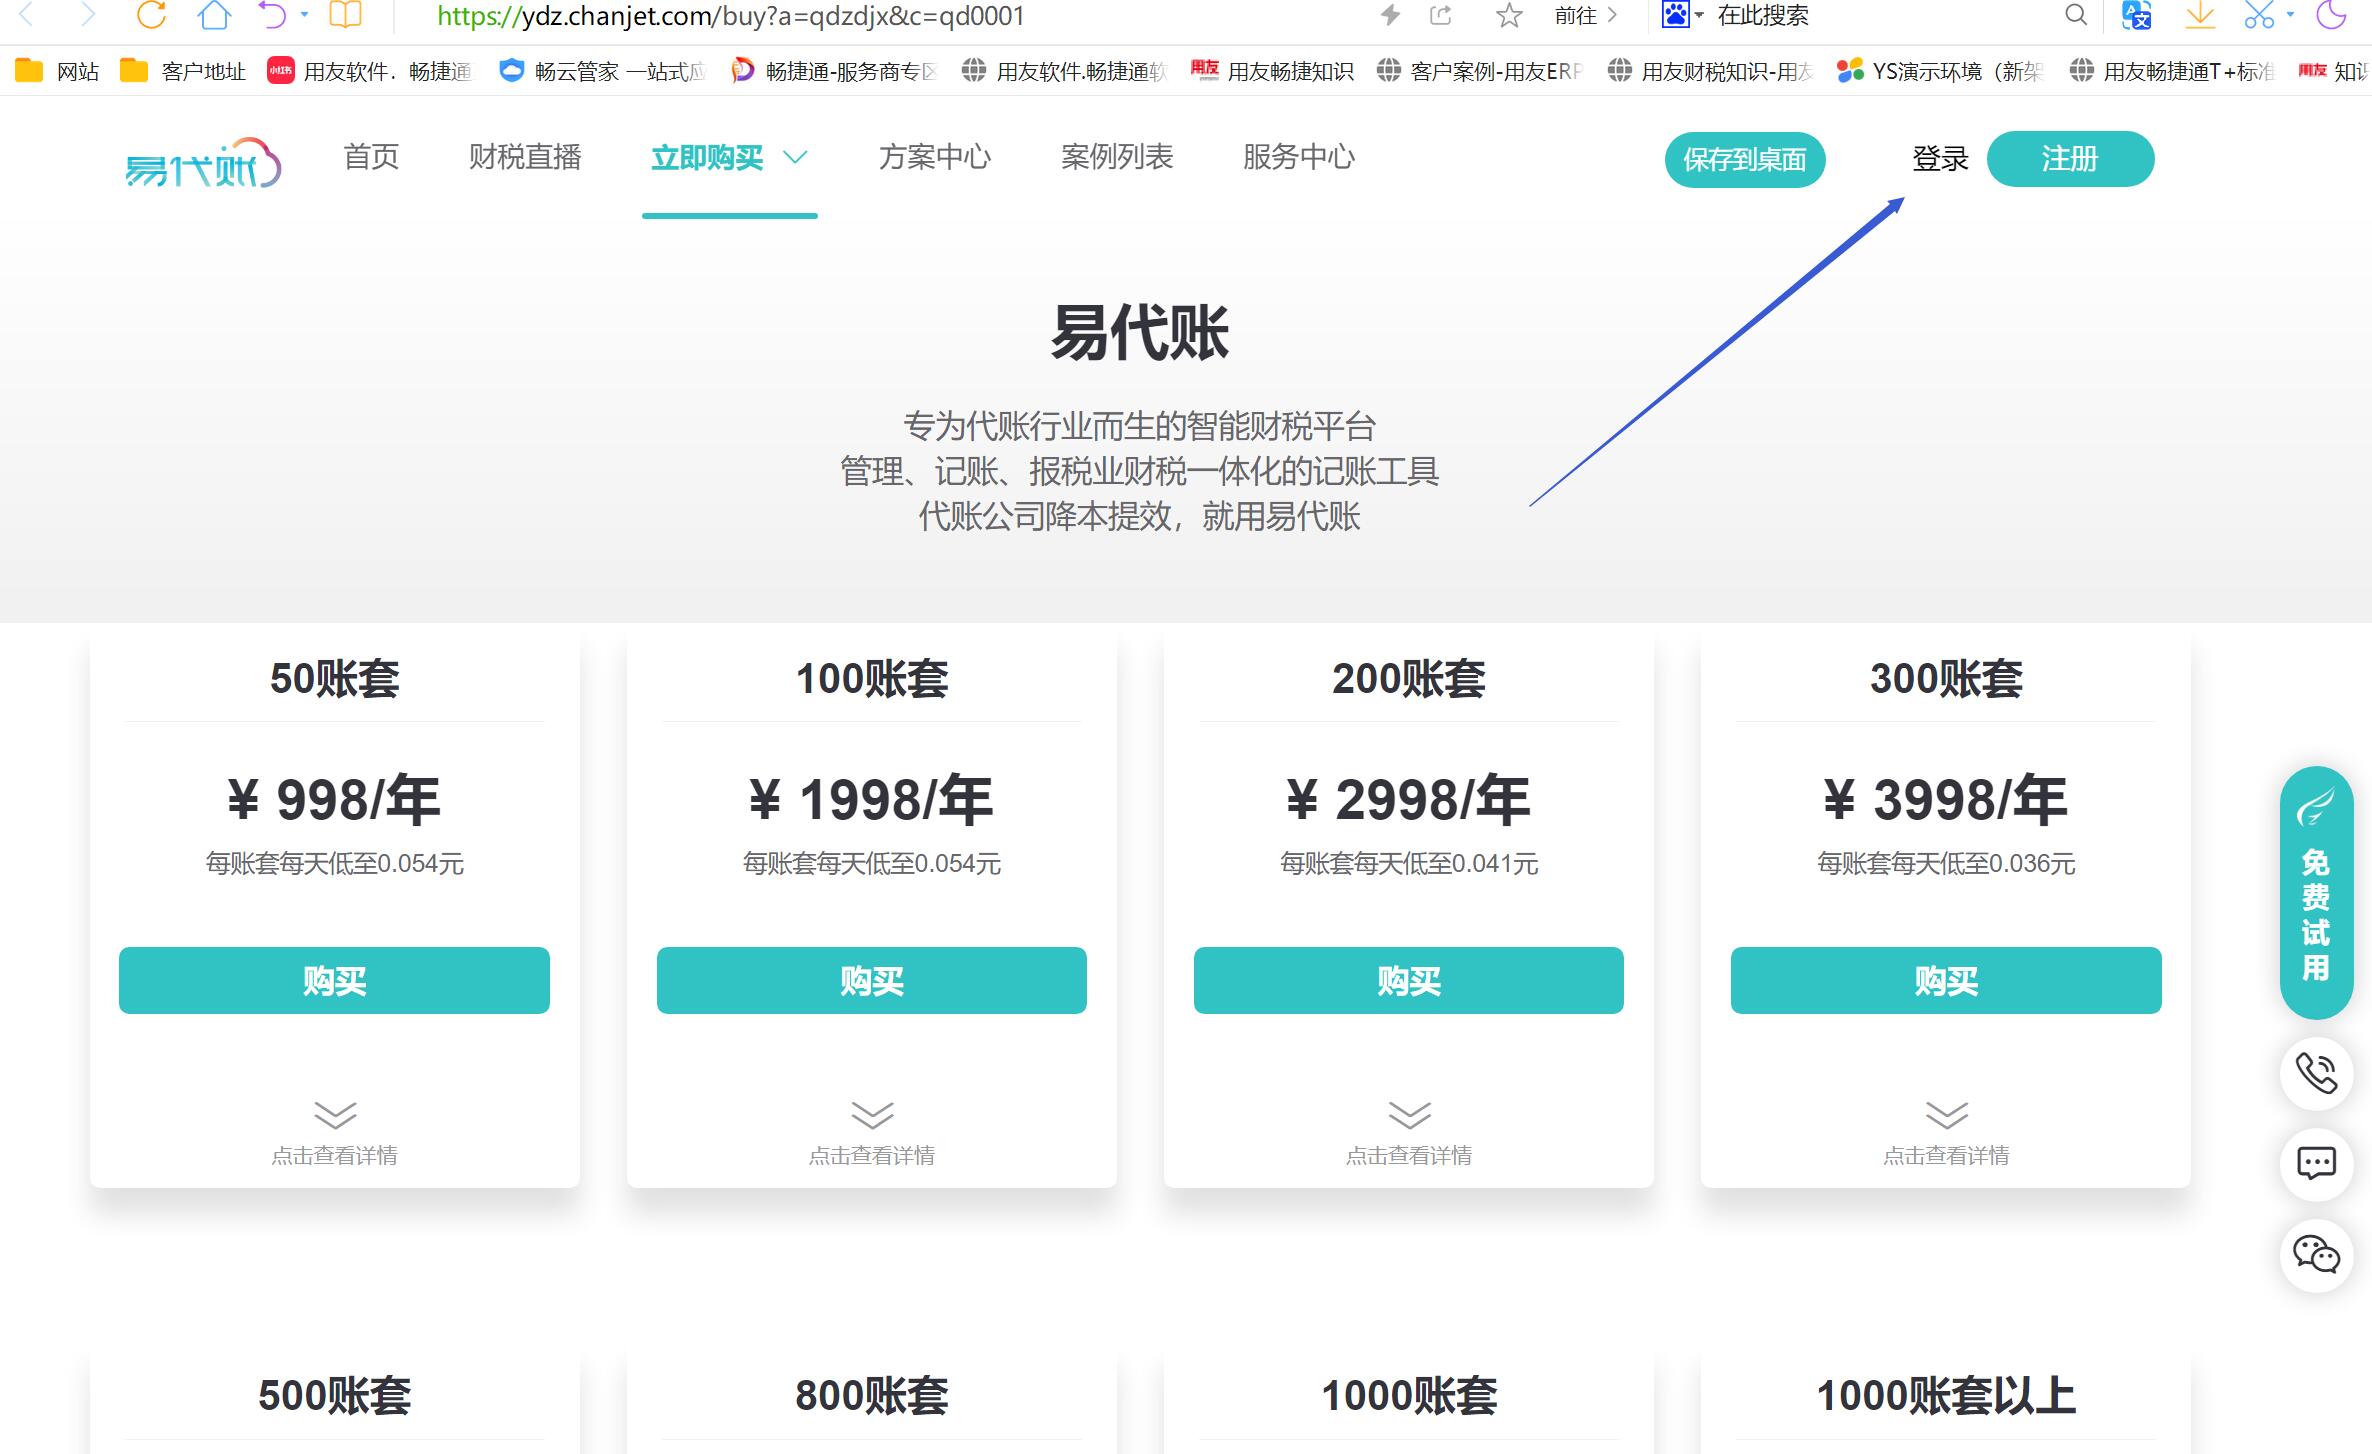Image resolution: width=2372 pixels, height=1454 pixels.
Task: Click the search magnifier icon in search box
Action: point(2076,15)
